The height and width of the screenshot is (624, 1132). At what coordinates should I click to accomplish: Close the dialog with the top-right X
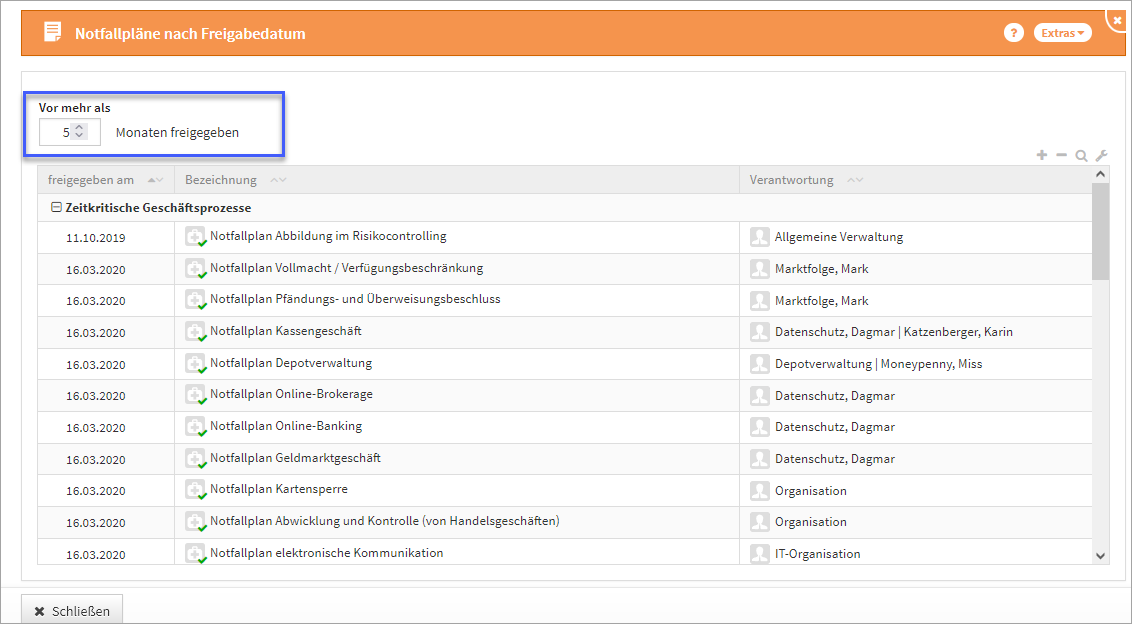[1118, 19]
